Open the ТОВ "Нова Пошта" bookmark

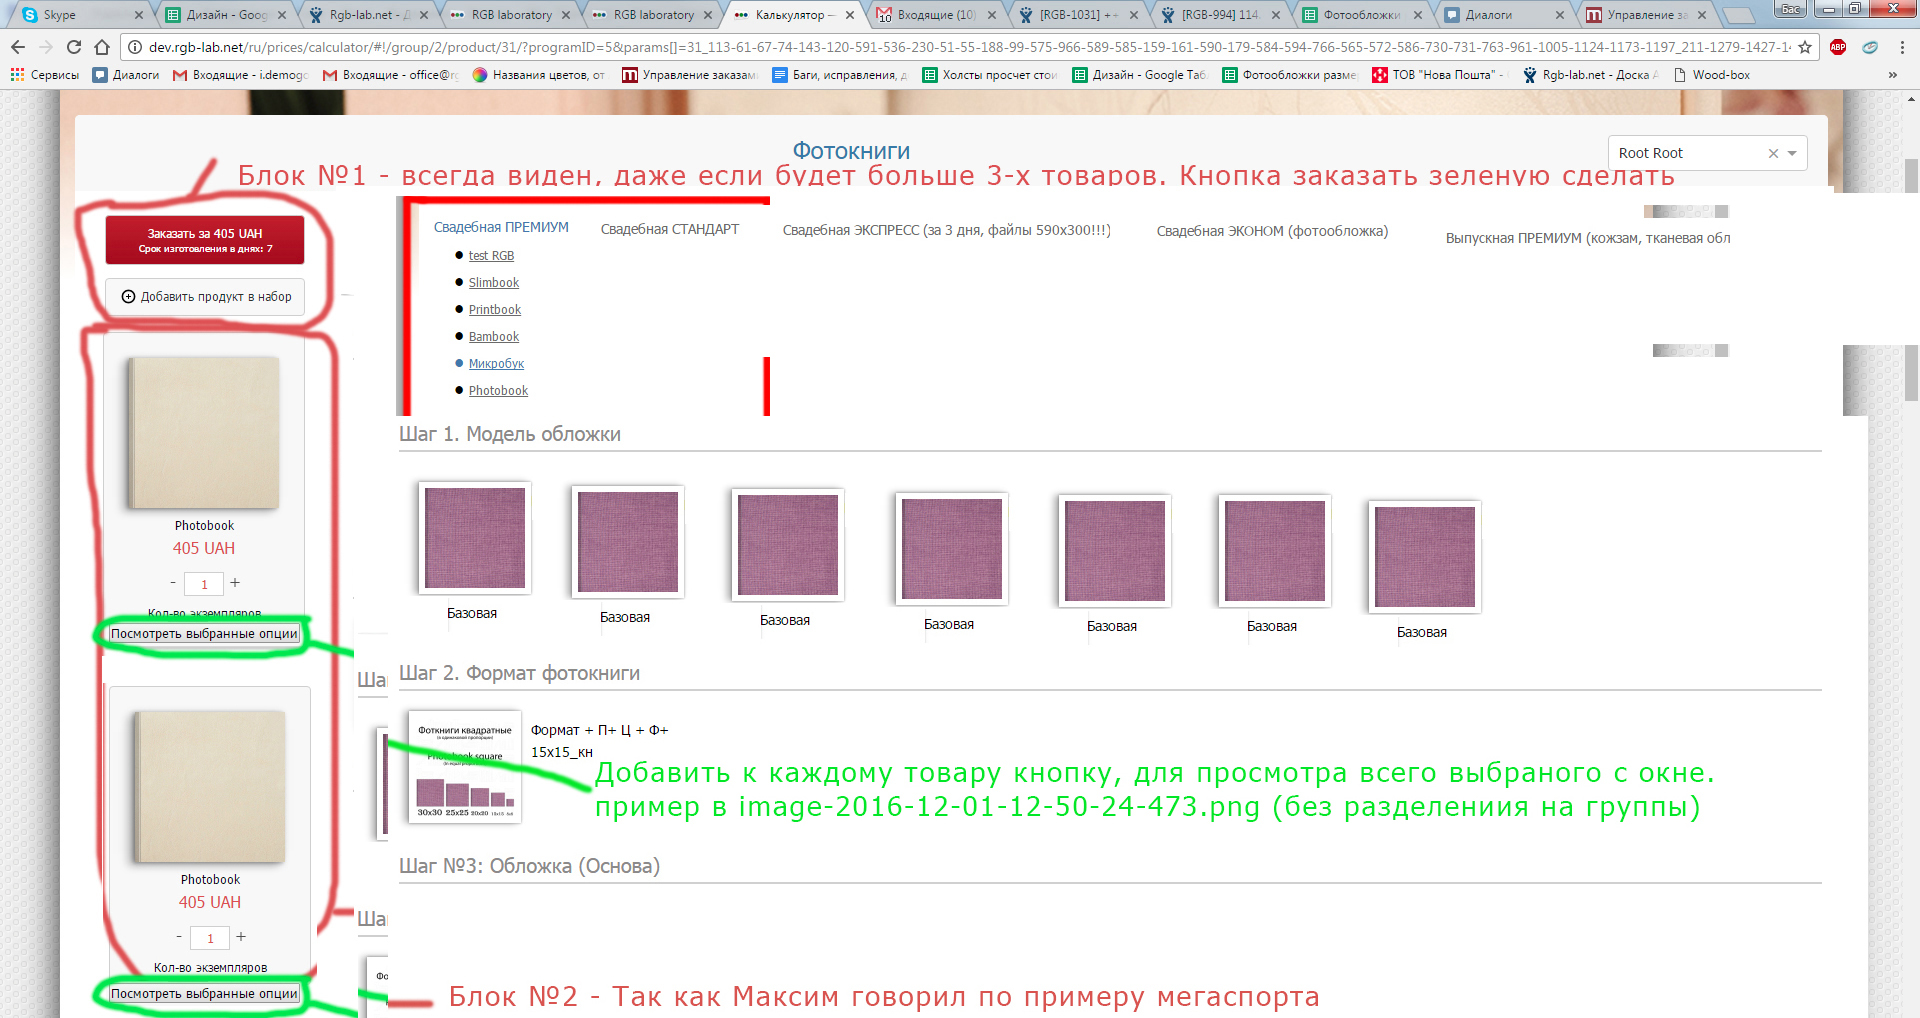[1437, 75]
